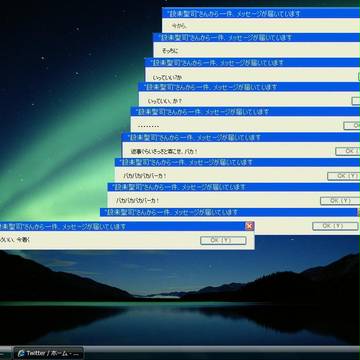Screen dimensions: 360x360
Task: Click OK (Y) in the frontmost message dialog
Action: [x=223, y=240]
